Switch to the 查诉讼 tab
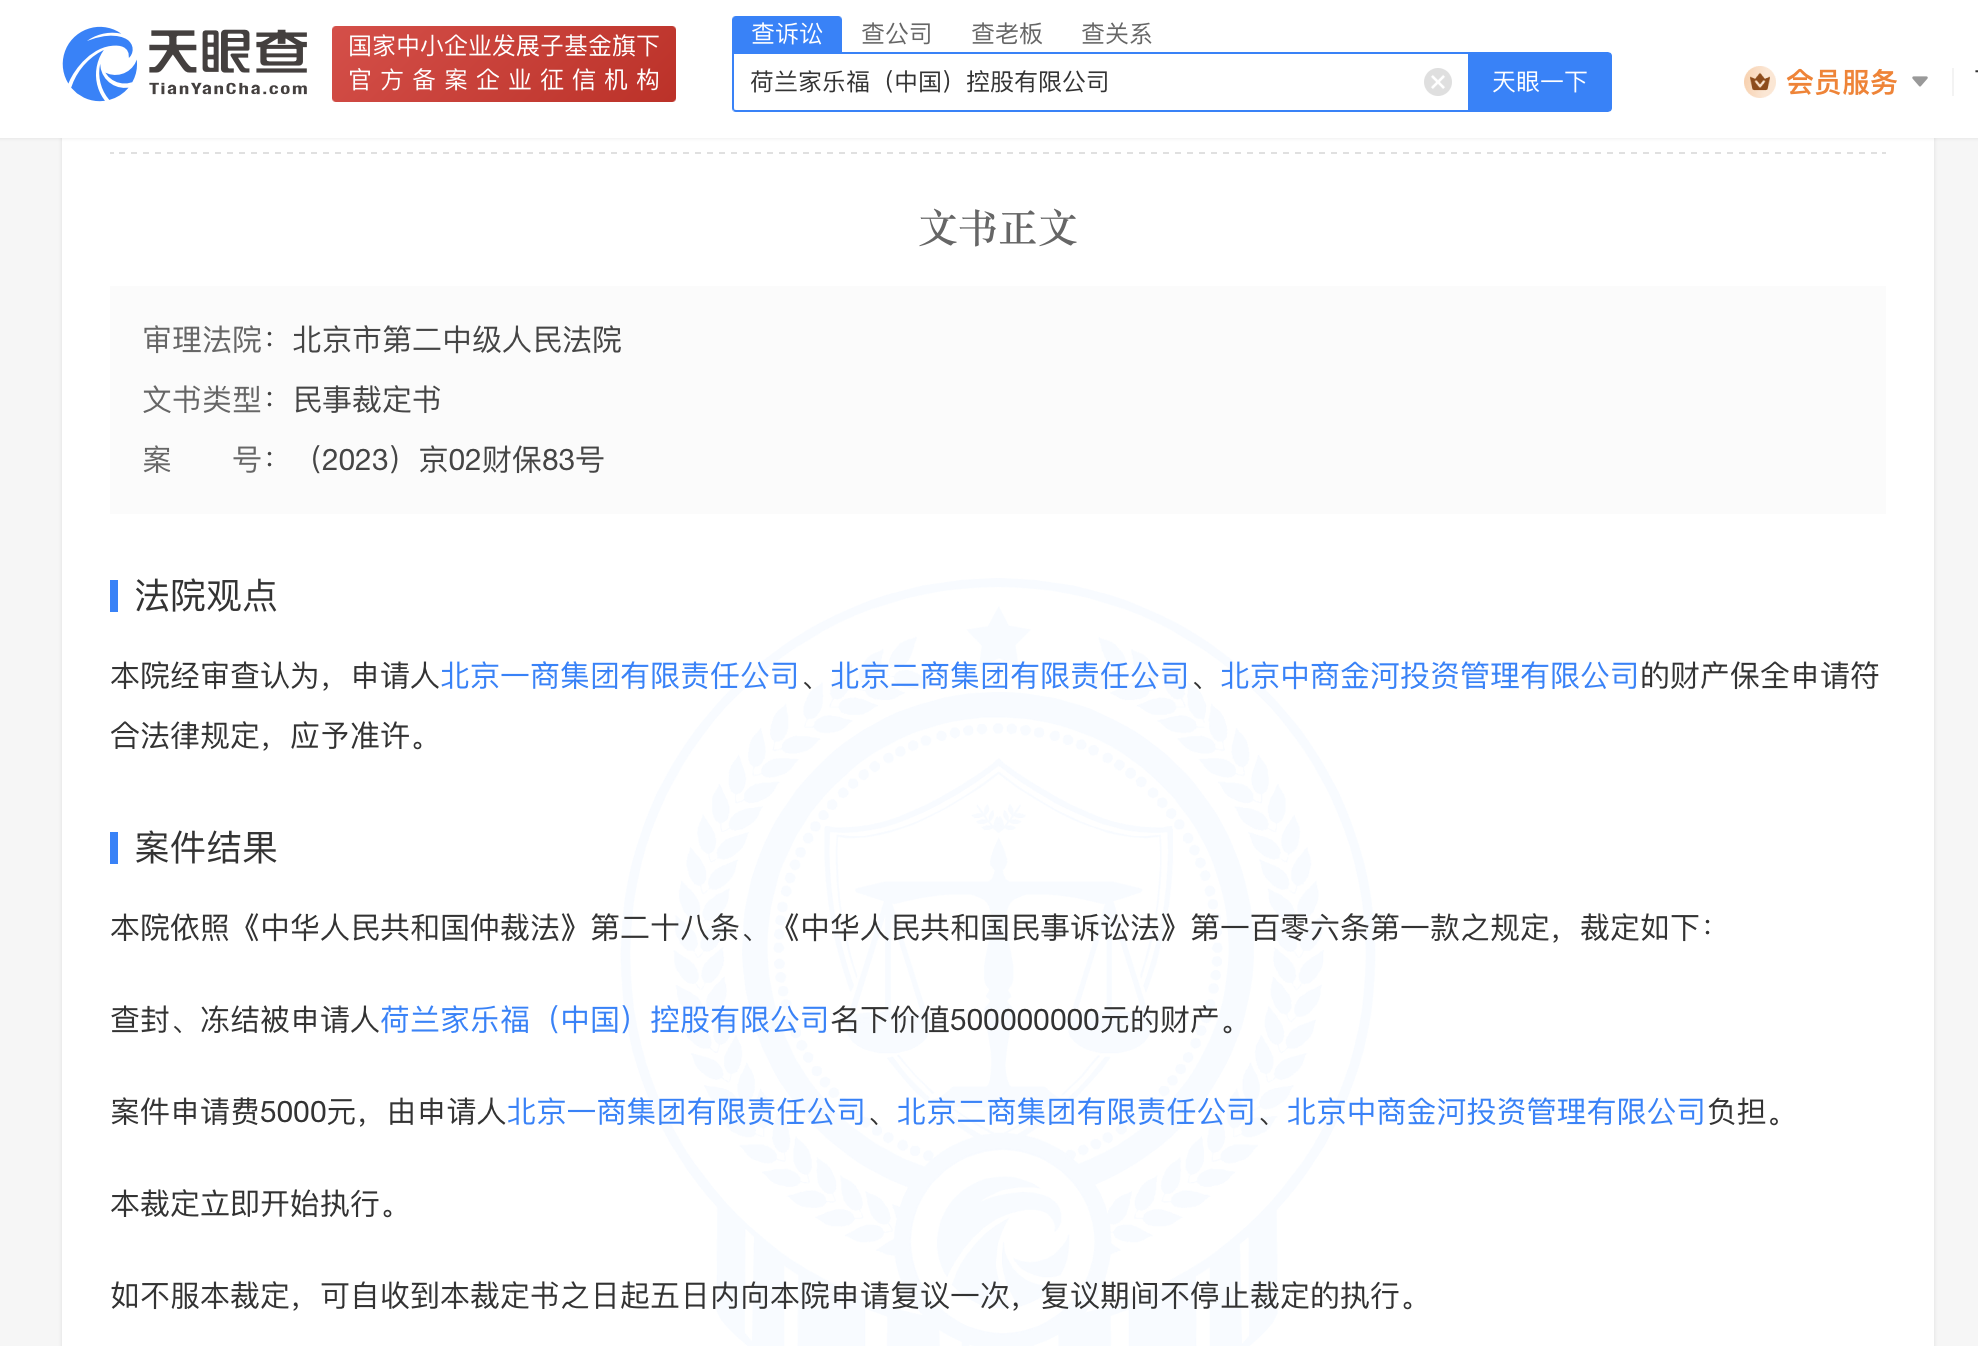This screenshot has width=1978, height=1346. (x=787, y=34)
